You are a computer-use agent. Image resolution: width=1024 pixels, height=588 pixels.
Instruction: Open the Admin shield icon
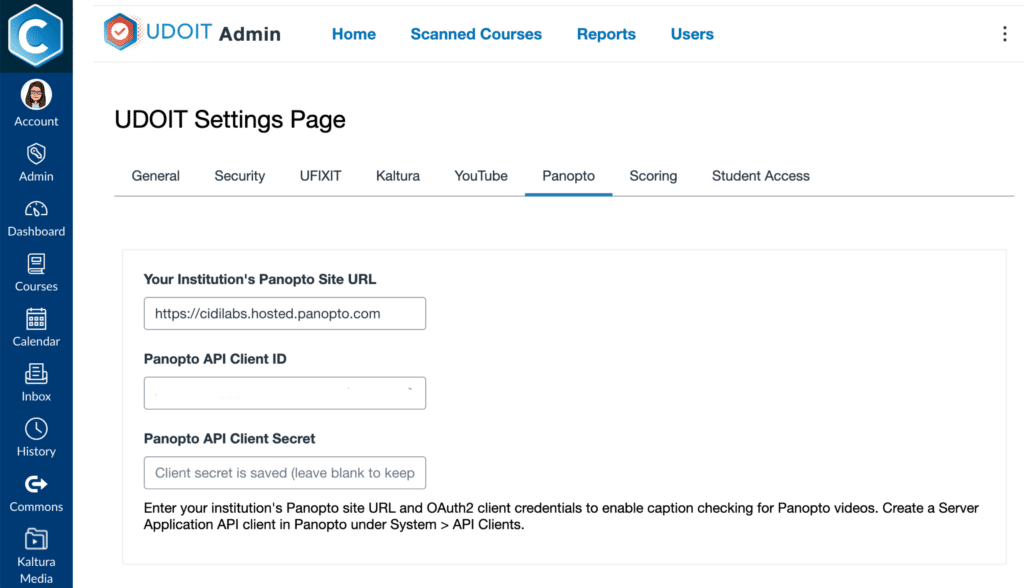[x=36, y=154]
